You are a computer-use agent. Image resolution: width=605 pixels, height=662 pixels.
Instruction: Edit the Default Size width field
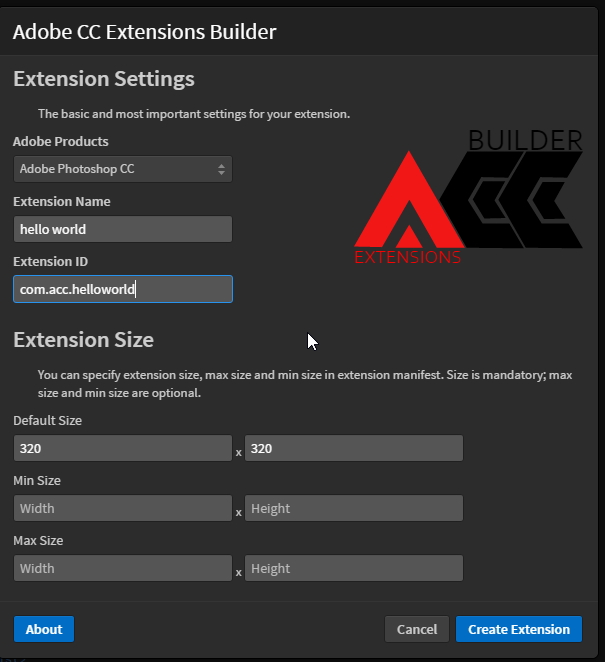(x=123, y=448)
